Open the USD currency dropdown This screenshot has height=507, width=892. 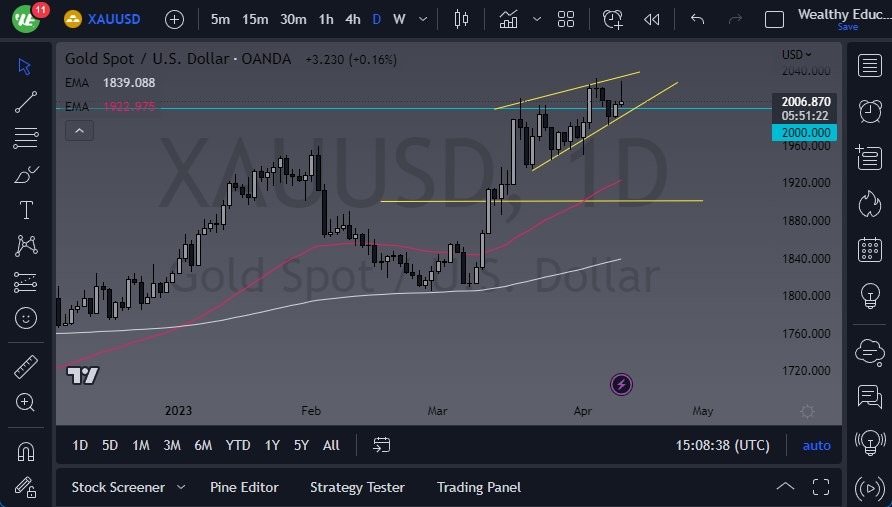pyautogui.click(x=796, y=55)
